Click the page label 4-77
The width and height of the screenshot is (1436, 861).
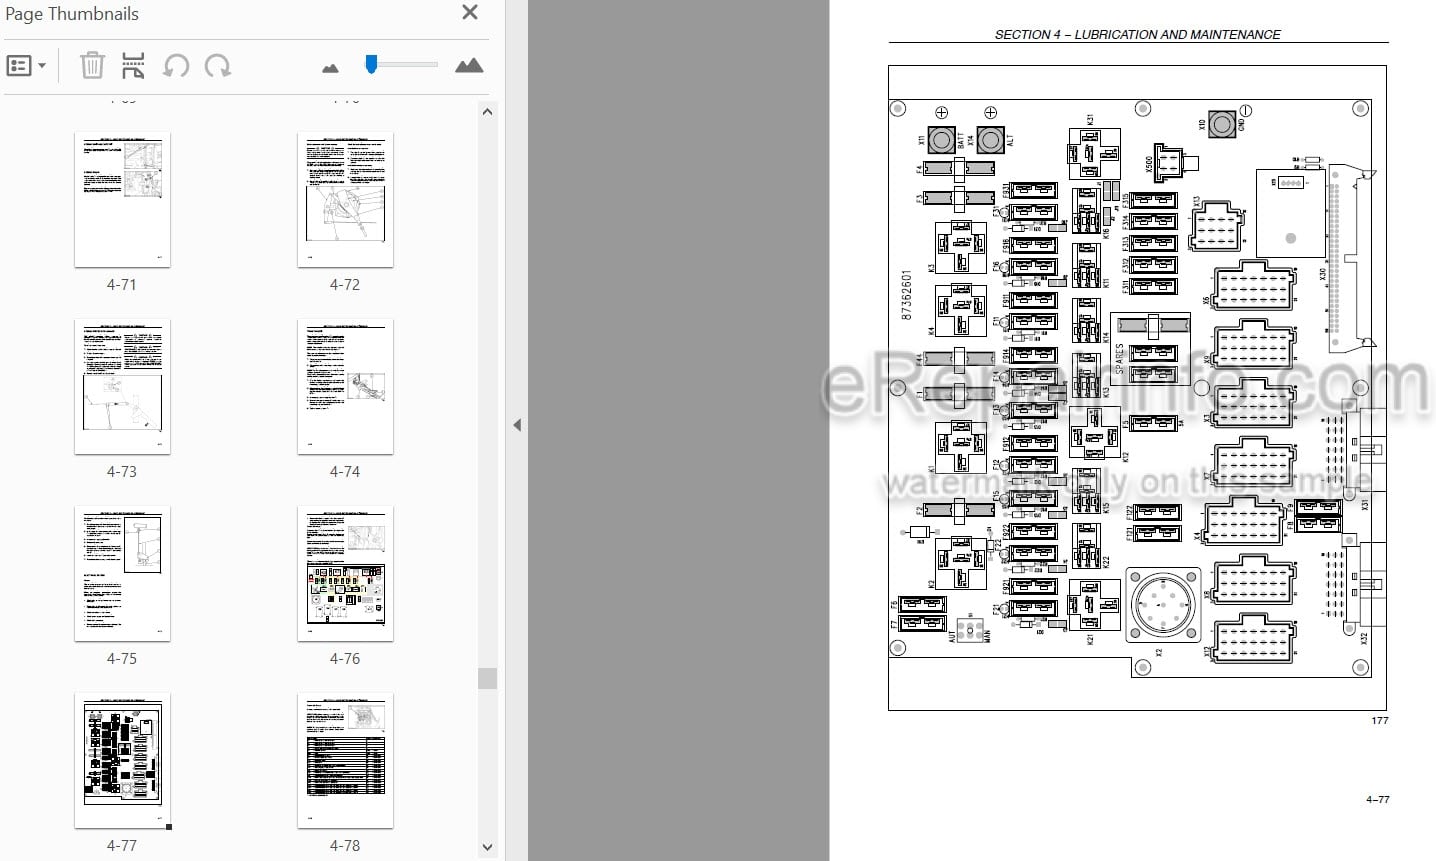(122, 846)
